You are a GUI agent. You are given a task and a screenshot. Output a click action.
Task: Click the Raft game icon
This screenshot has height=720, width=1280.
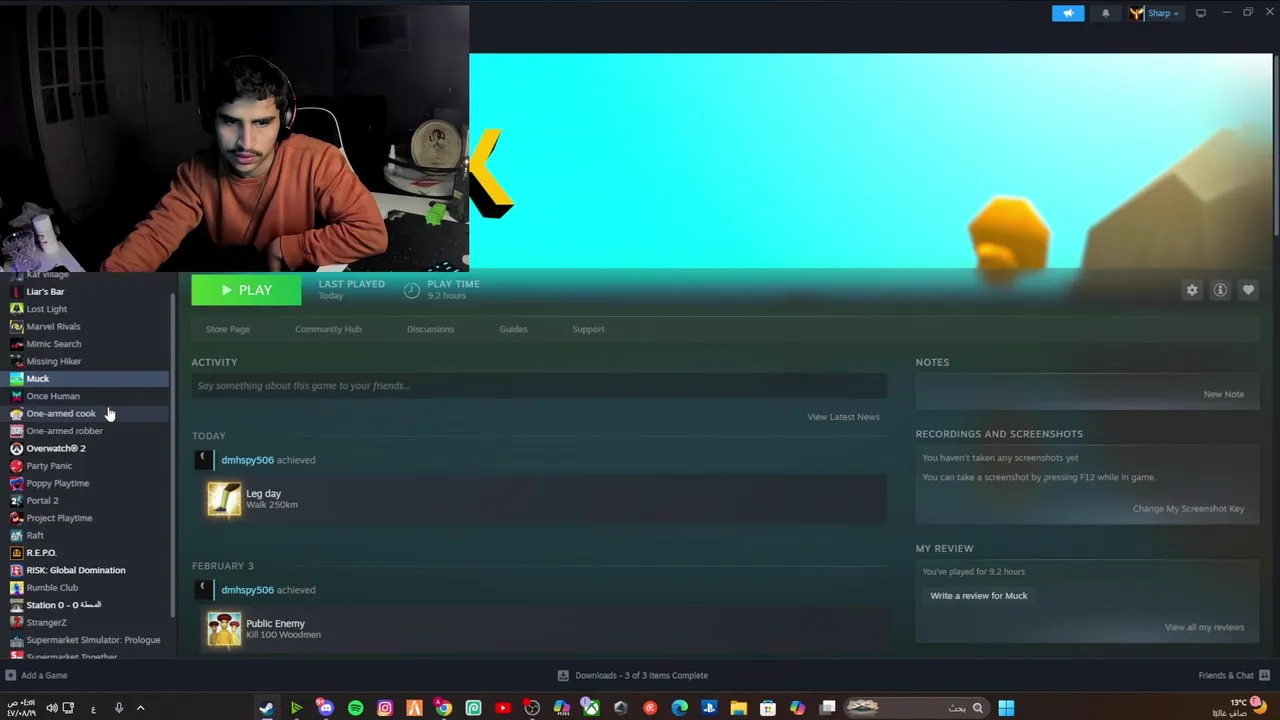coord(16,536)
